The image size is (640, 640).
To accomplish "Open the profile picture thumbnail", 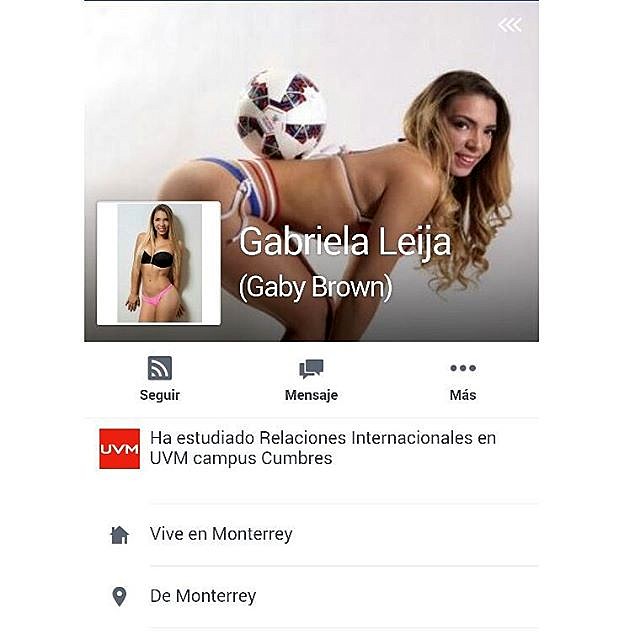I will tap(159, 263).
